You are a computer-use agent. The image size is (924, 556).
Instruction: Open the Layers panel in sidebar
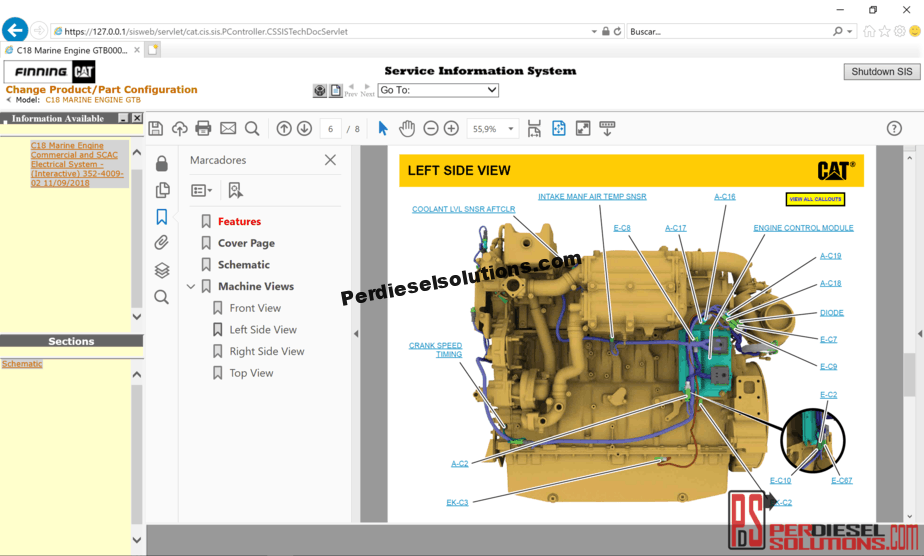(x=162, y=270)
